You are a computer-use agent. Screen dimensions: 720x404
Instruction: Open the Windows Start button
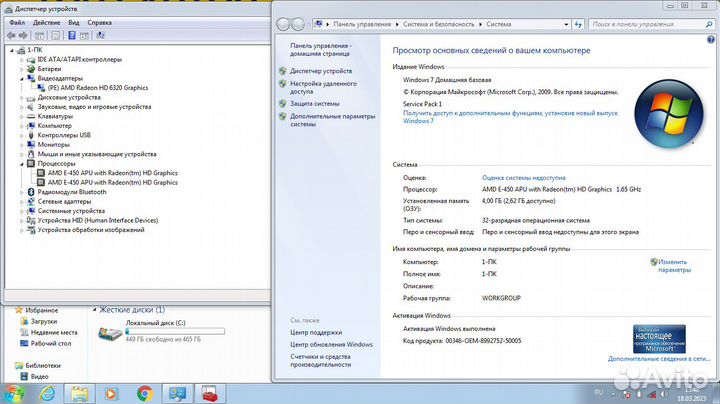click(x=14, y=394)
